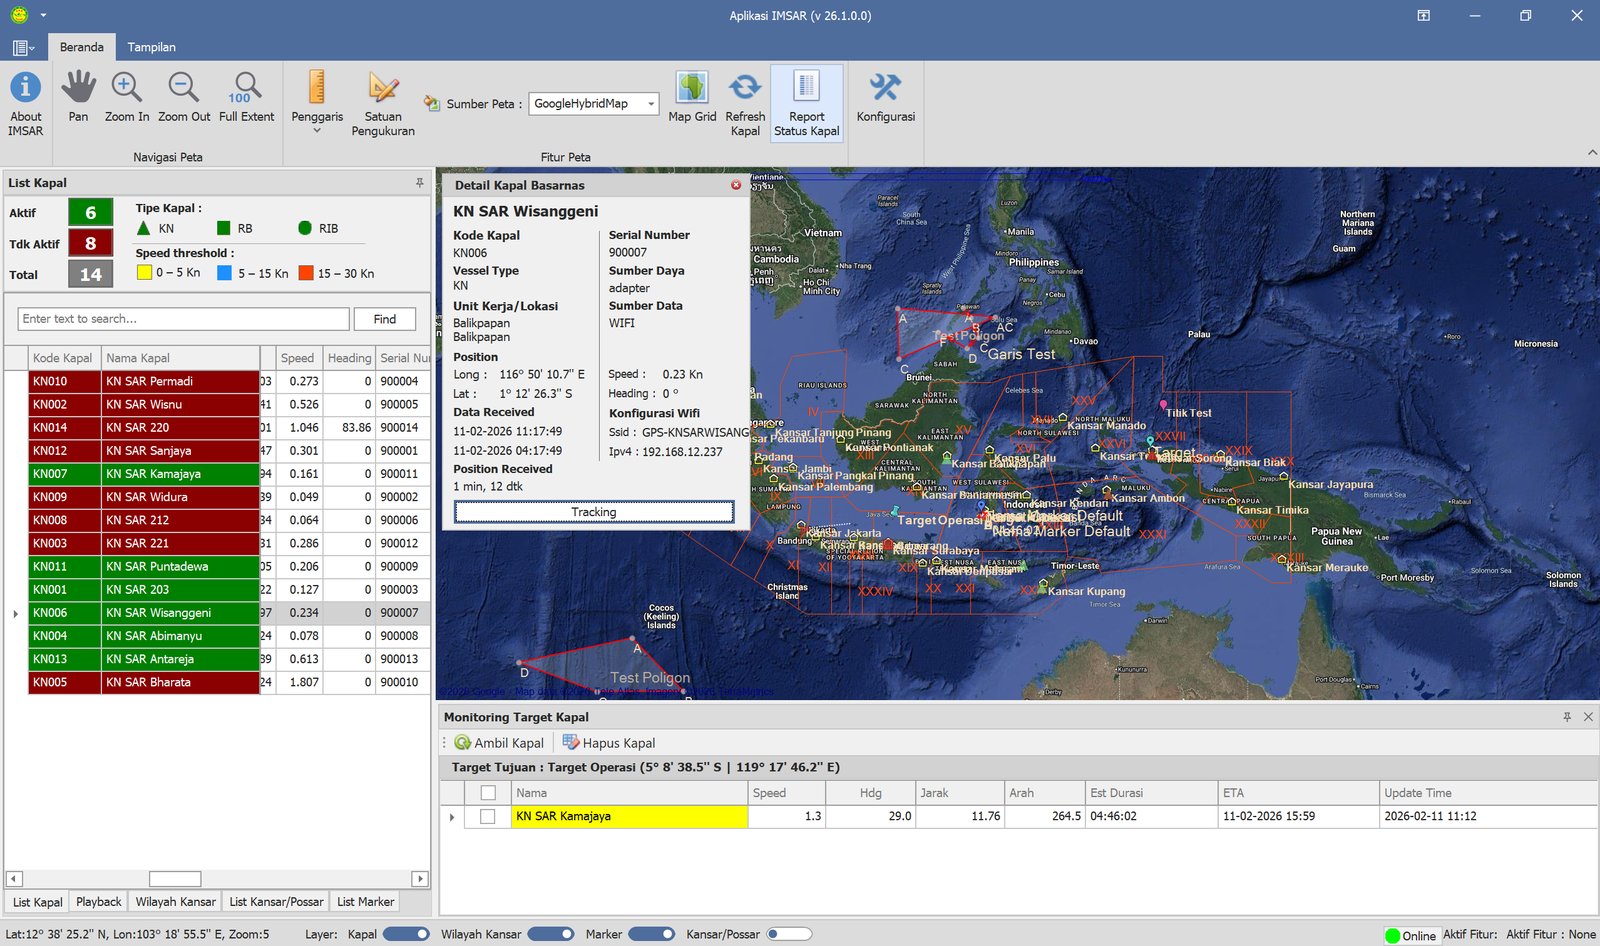Open Satuan Pengukuran settings
The image size is (1600, 946).
point(383,103)
